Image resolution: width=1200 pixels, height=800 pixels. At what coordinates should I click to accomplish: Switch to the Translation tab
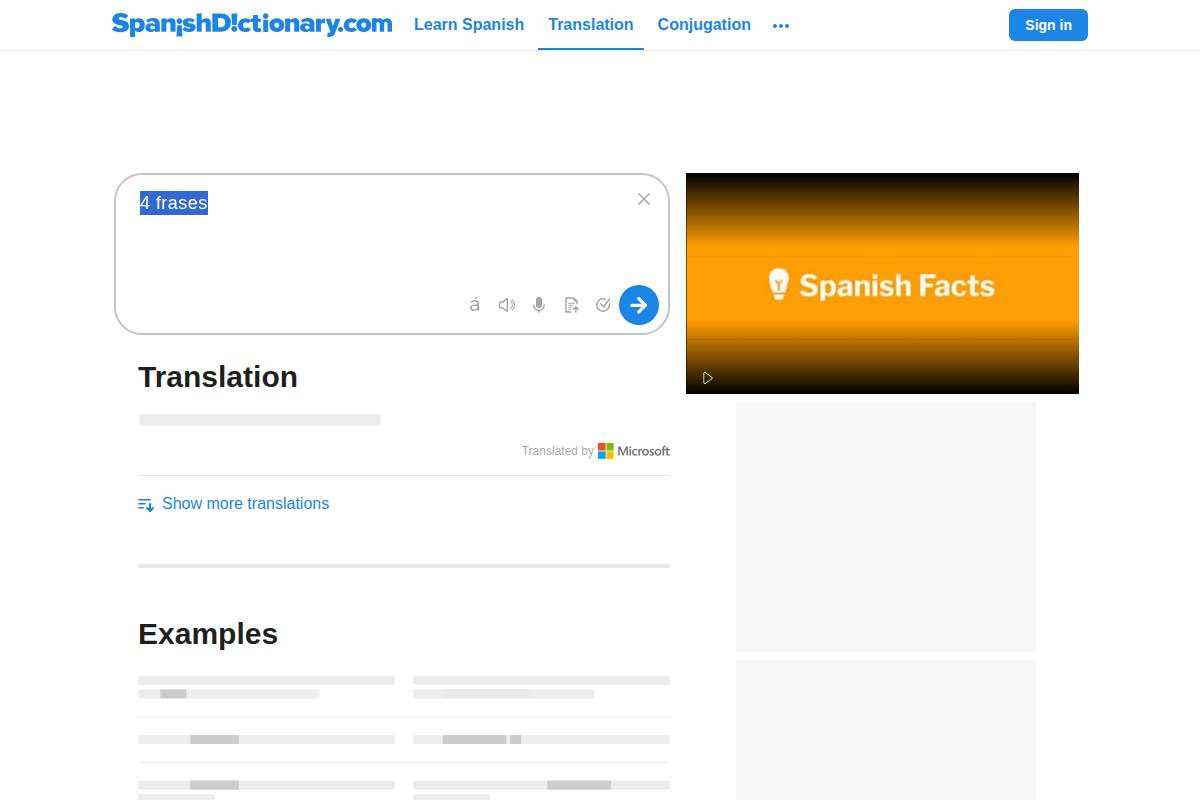590,25
